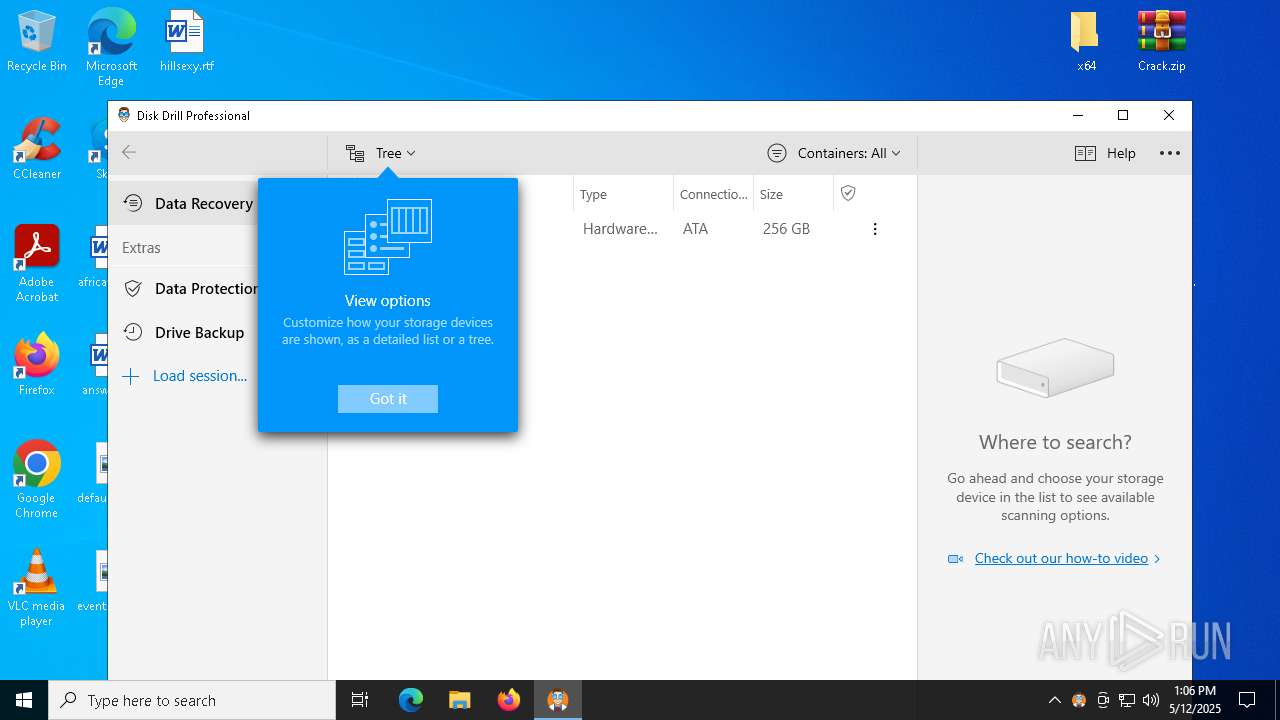
Task: Click the Help book icon
Action: pos(1085,153)
